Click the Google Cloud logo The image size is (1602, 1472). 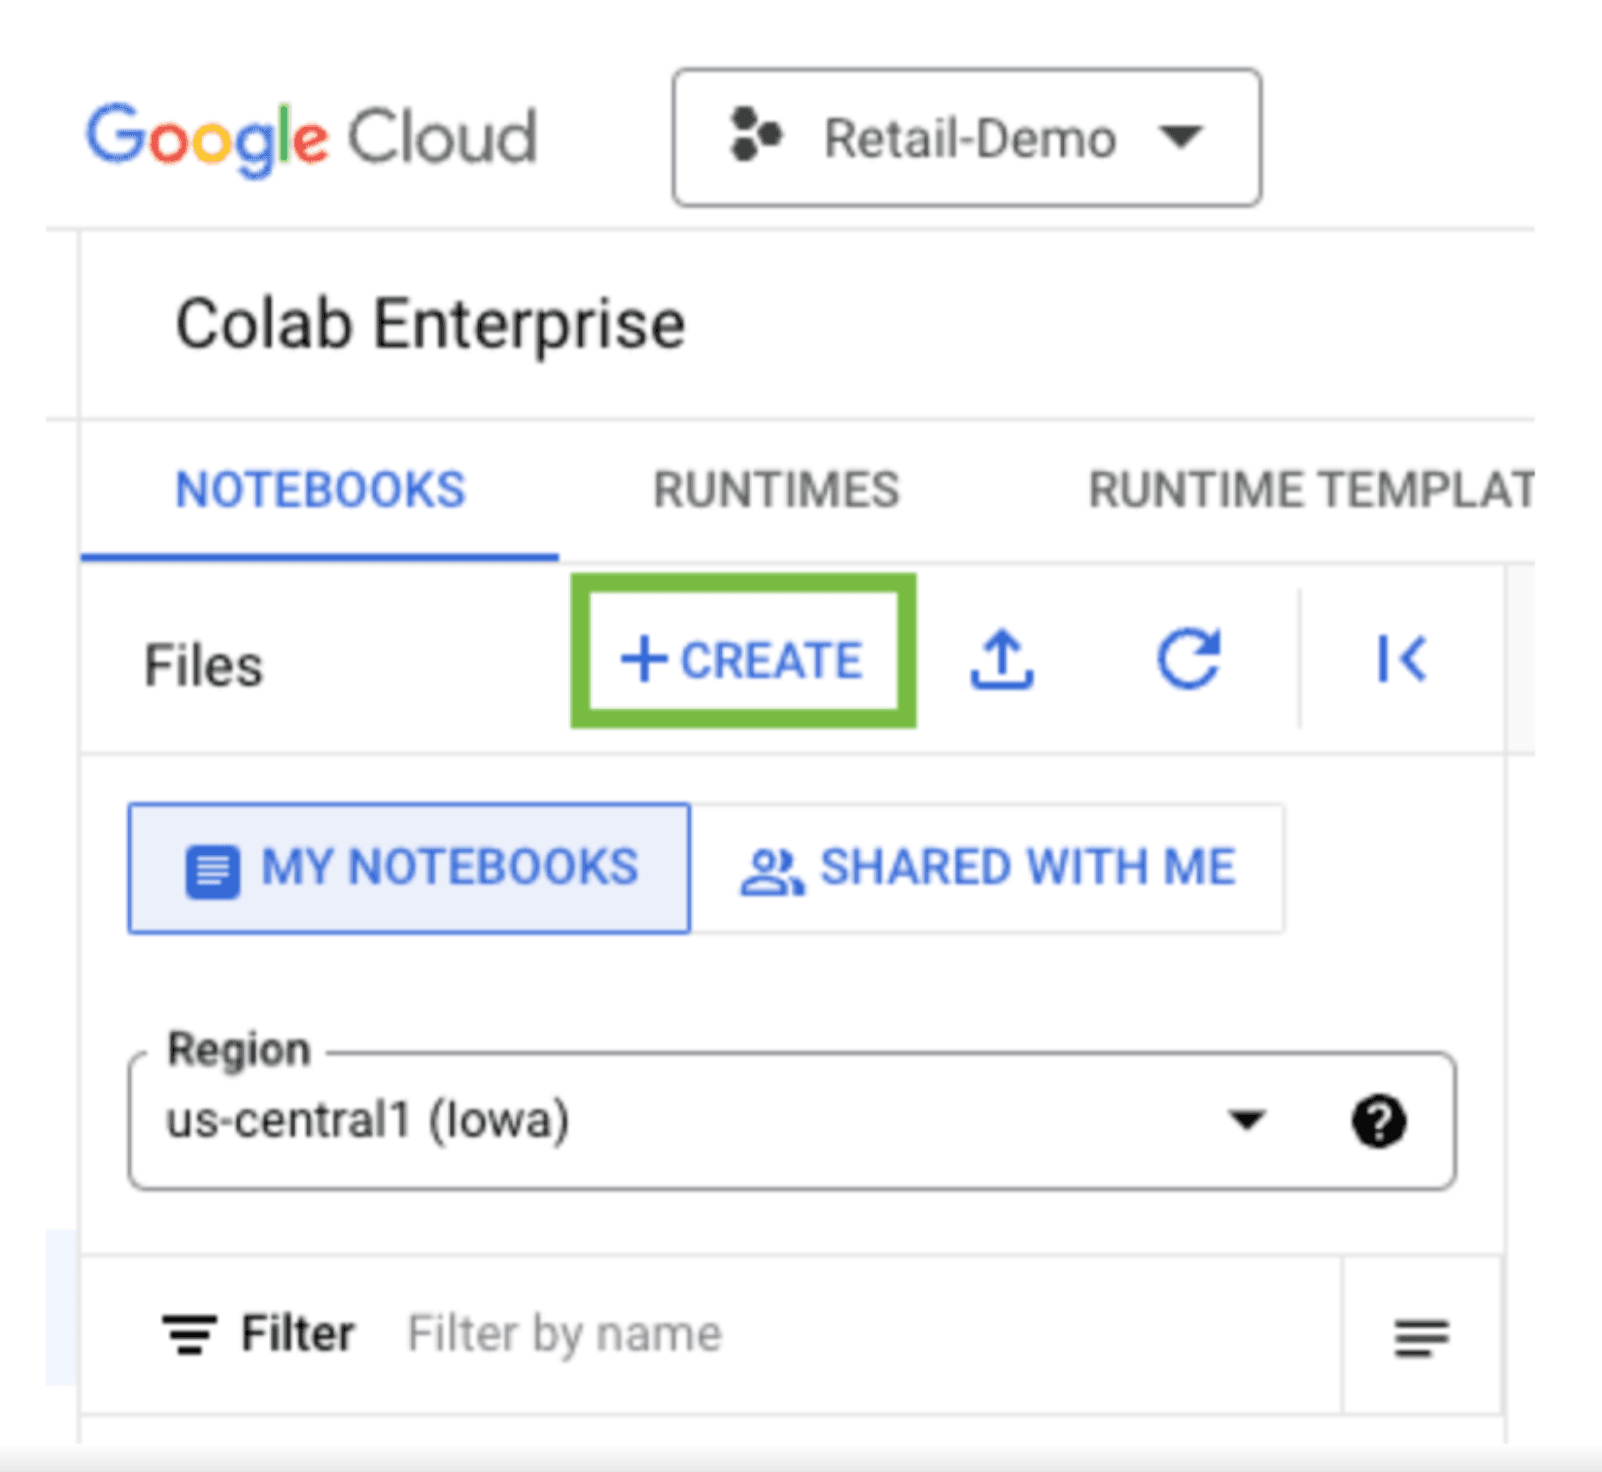(311, 138)
